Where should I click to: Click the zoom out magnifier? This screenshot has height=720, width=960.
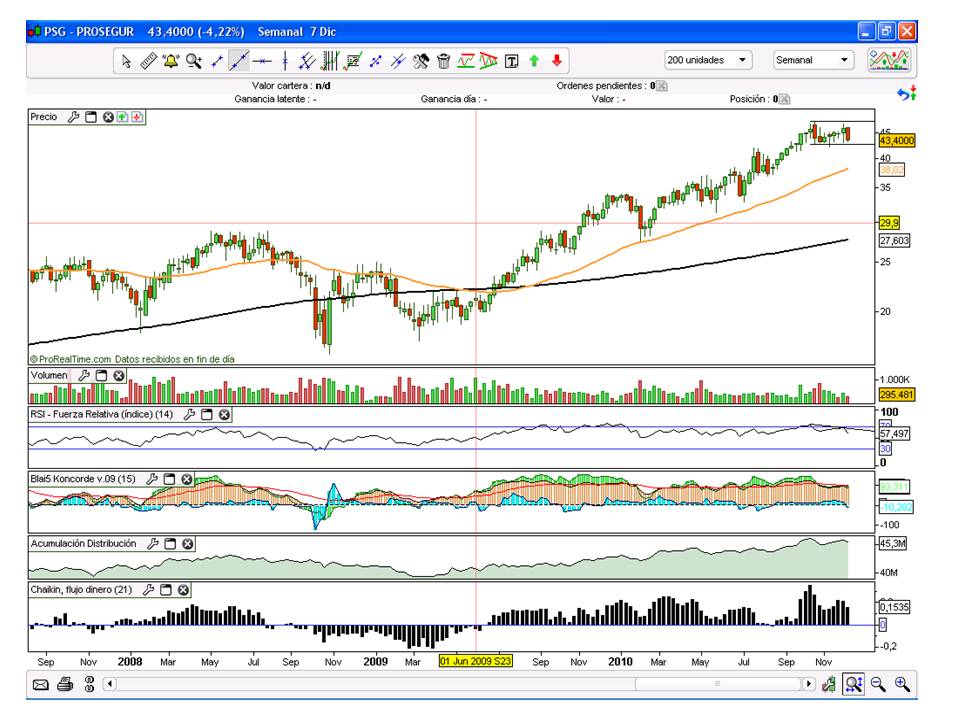878,684
